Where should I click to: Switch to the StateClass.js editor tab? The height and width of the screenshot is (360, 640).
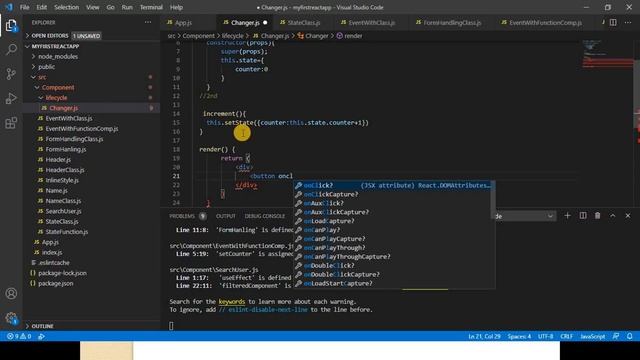(x=304, y=23)
